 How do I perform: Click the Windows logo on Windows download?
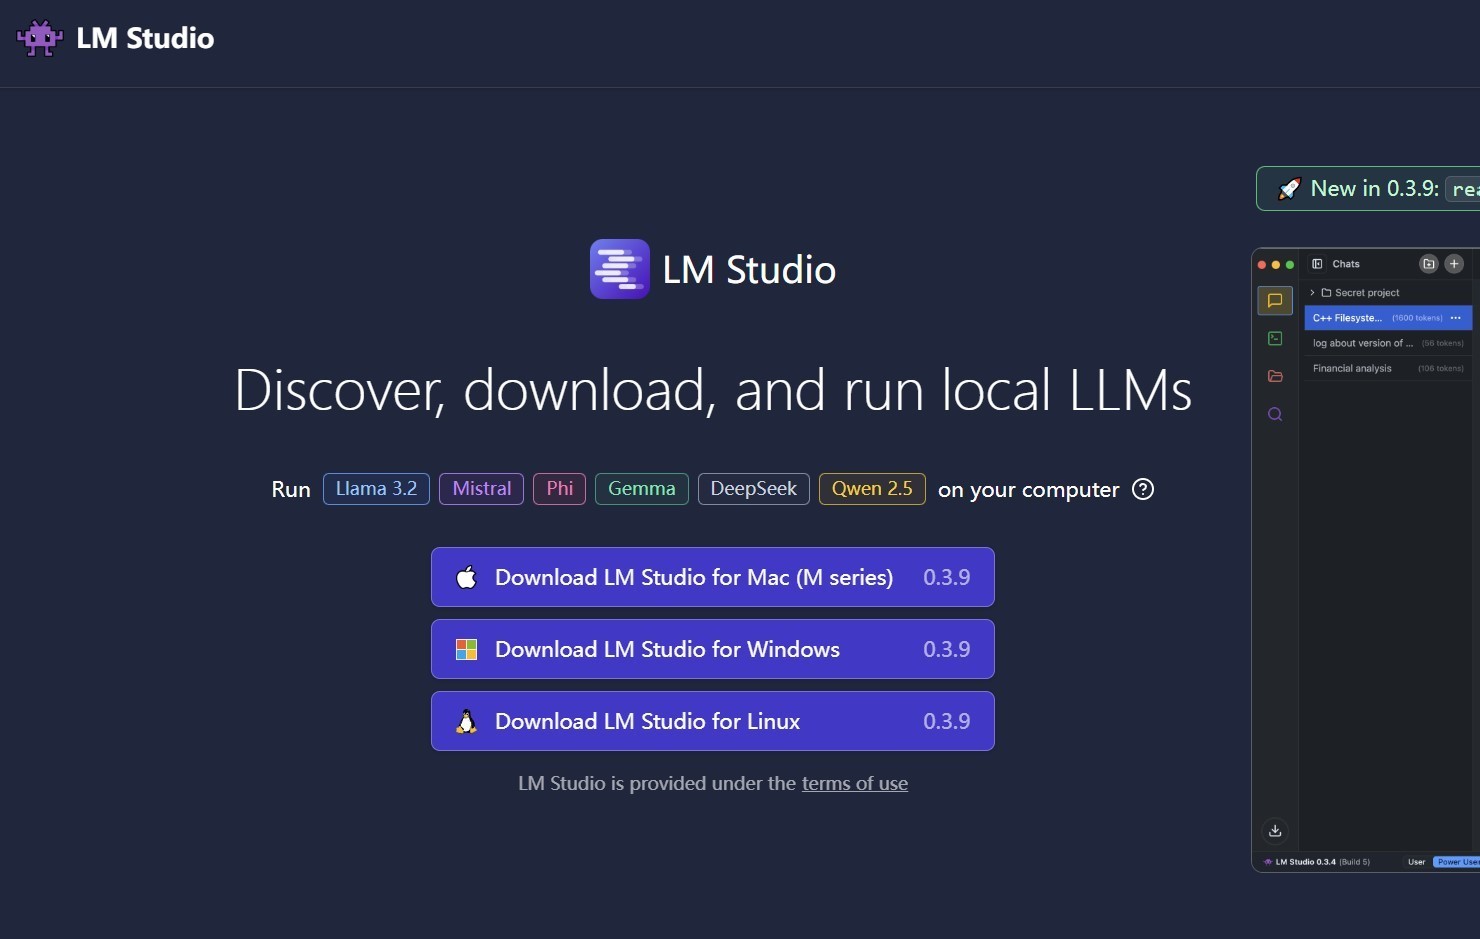point(466,650)
